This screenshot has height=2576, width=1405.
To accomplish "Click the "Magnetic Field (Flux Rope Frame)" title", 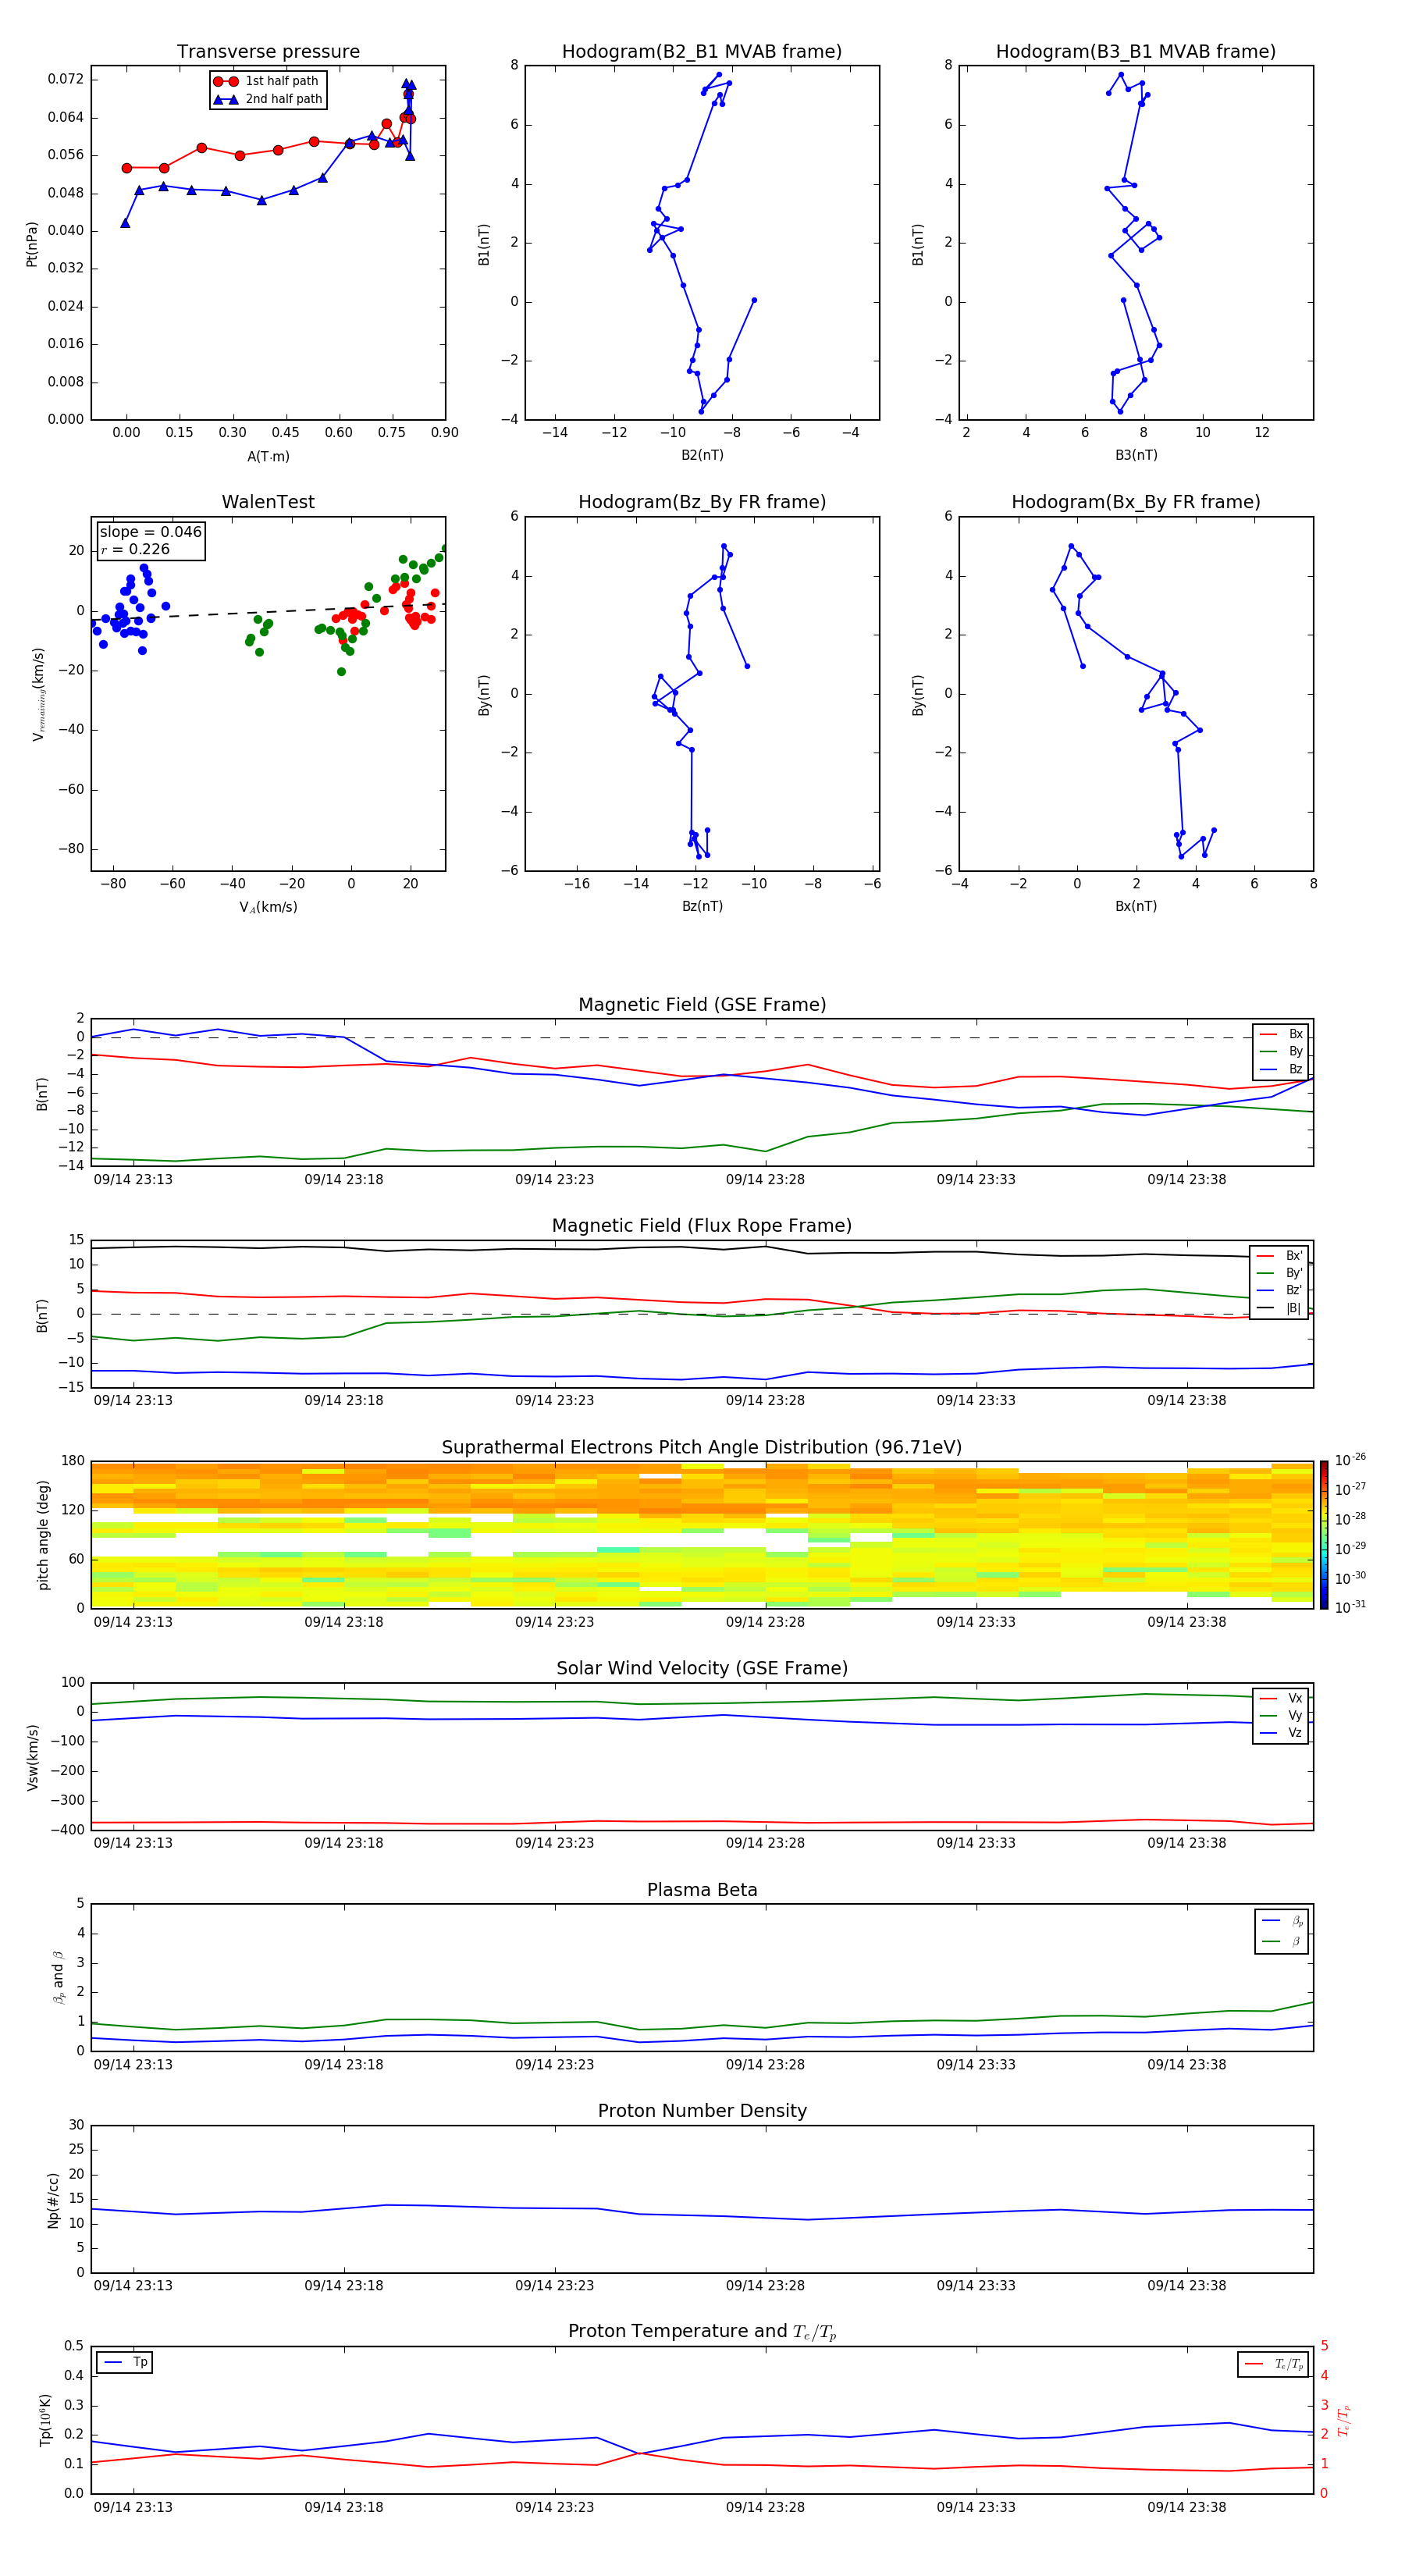I will tap(702, 1226).
